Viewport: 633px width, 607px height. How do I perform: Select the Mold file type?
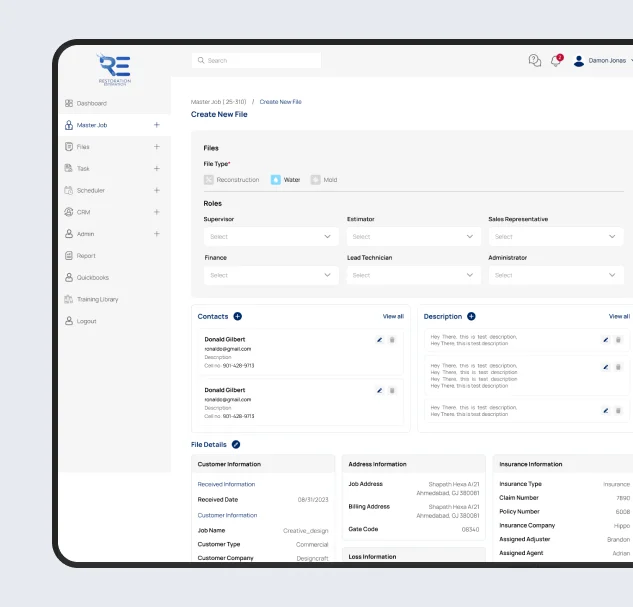[324, 180]
